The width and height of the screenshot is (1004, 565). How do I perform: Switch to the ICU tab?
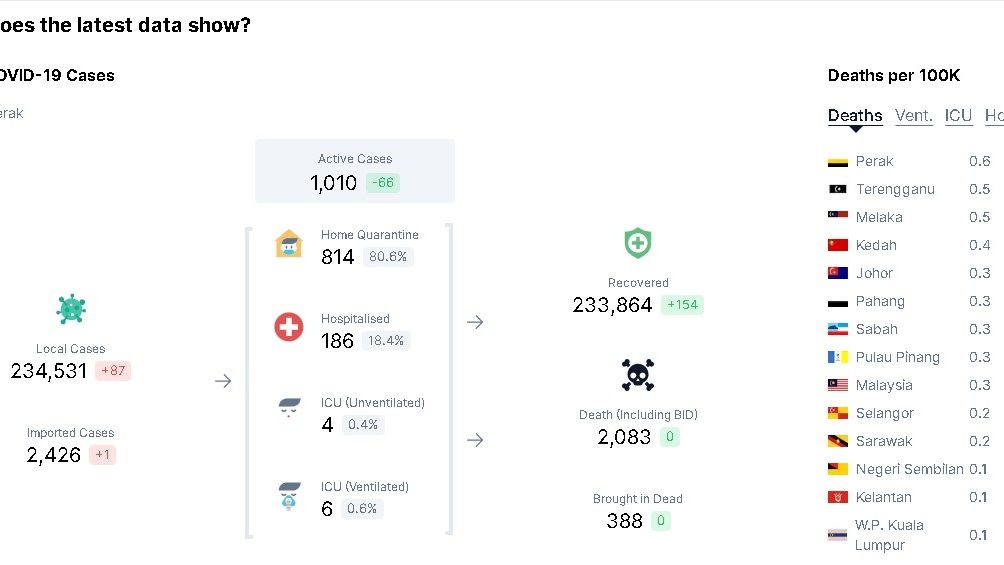click(x=958, y=115)
